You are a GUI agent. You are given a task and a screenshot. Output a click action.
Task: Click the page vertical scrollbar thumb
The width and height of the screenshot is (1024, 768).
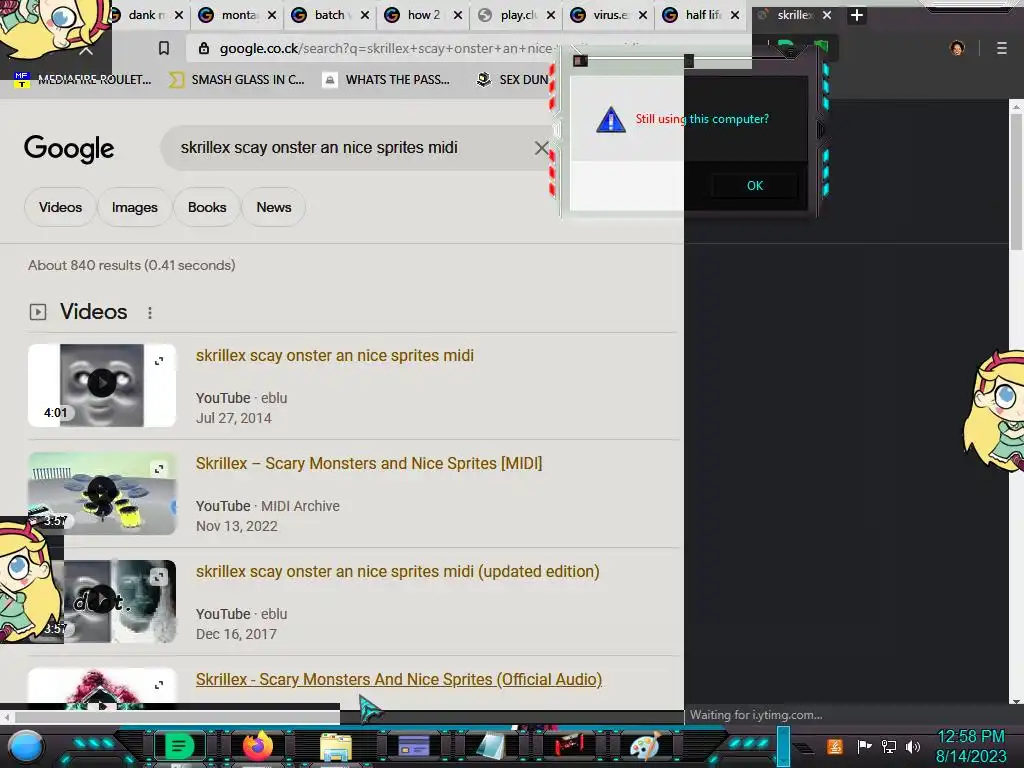(x=1016, y=180)
